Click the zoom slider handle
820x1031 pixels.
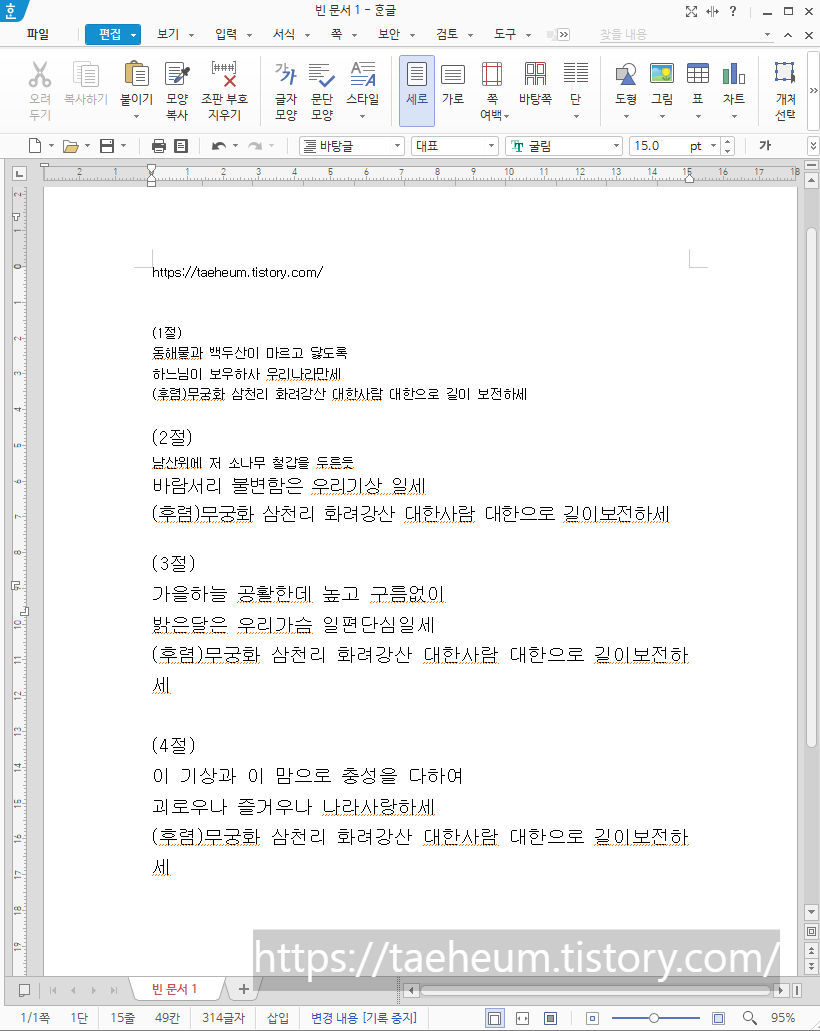pyautogui.click(x=654, y=1019)
